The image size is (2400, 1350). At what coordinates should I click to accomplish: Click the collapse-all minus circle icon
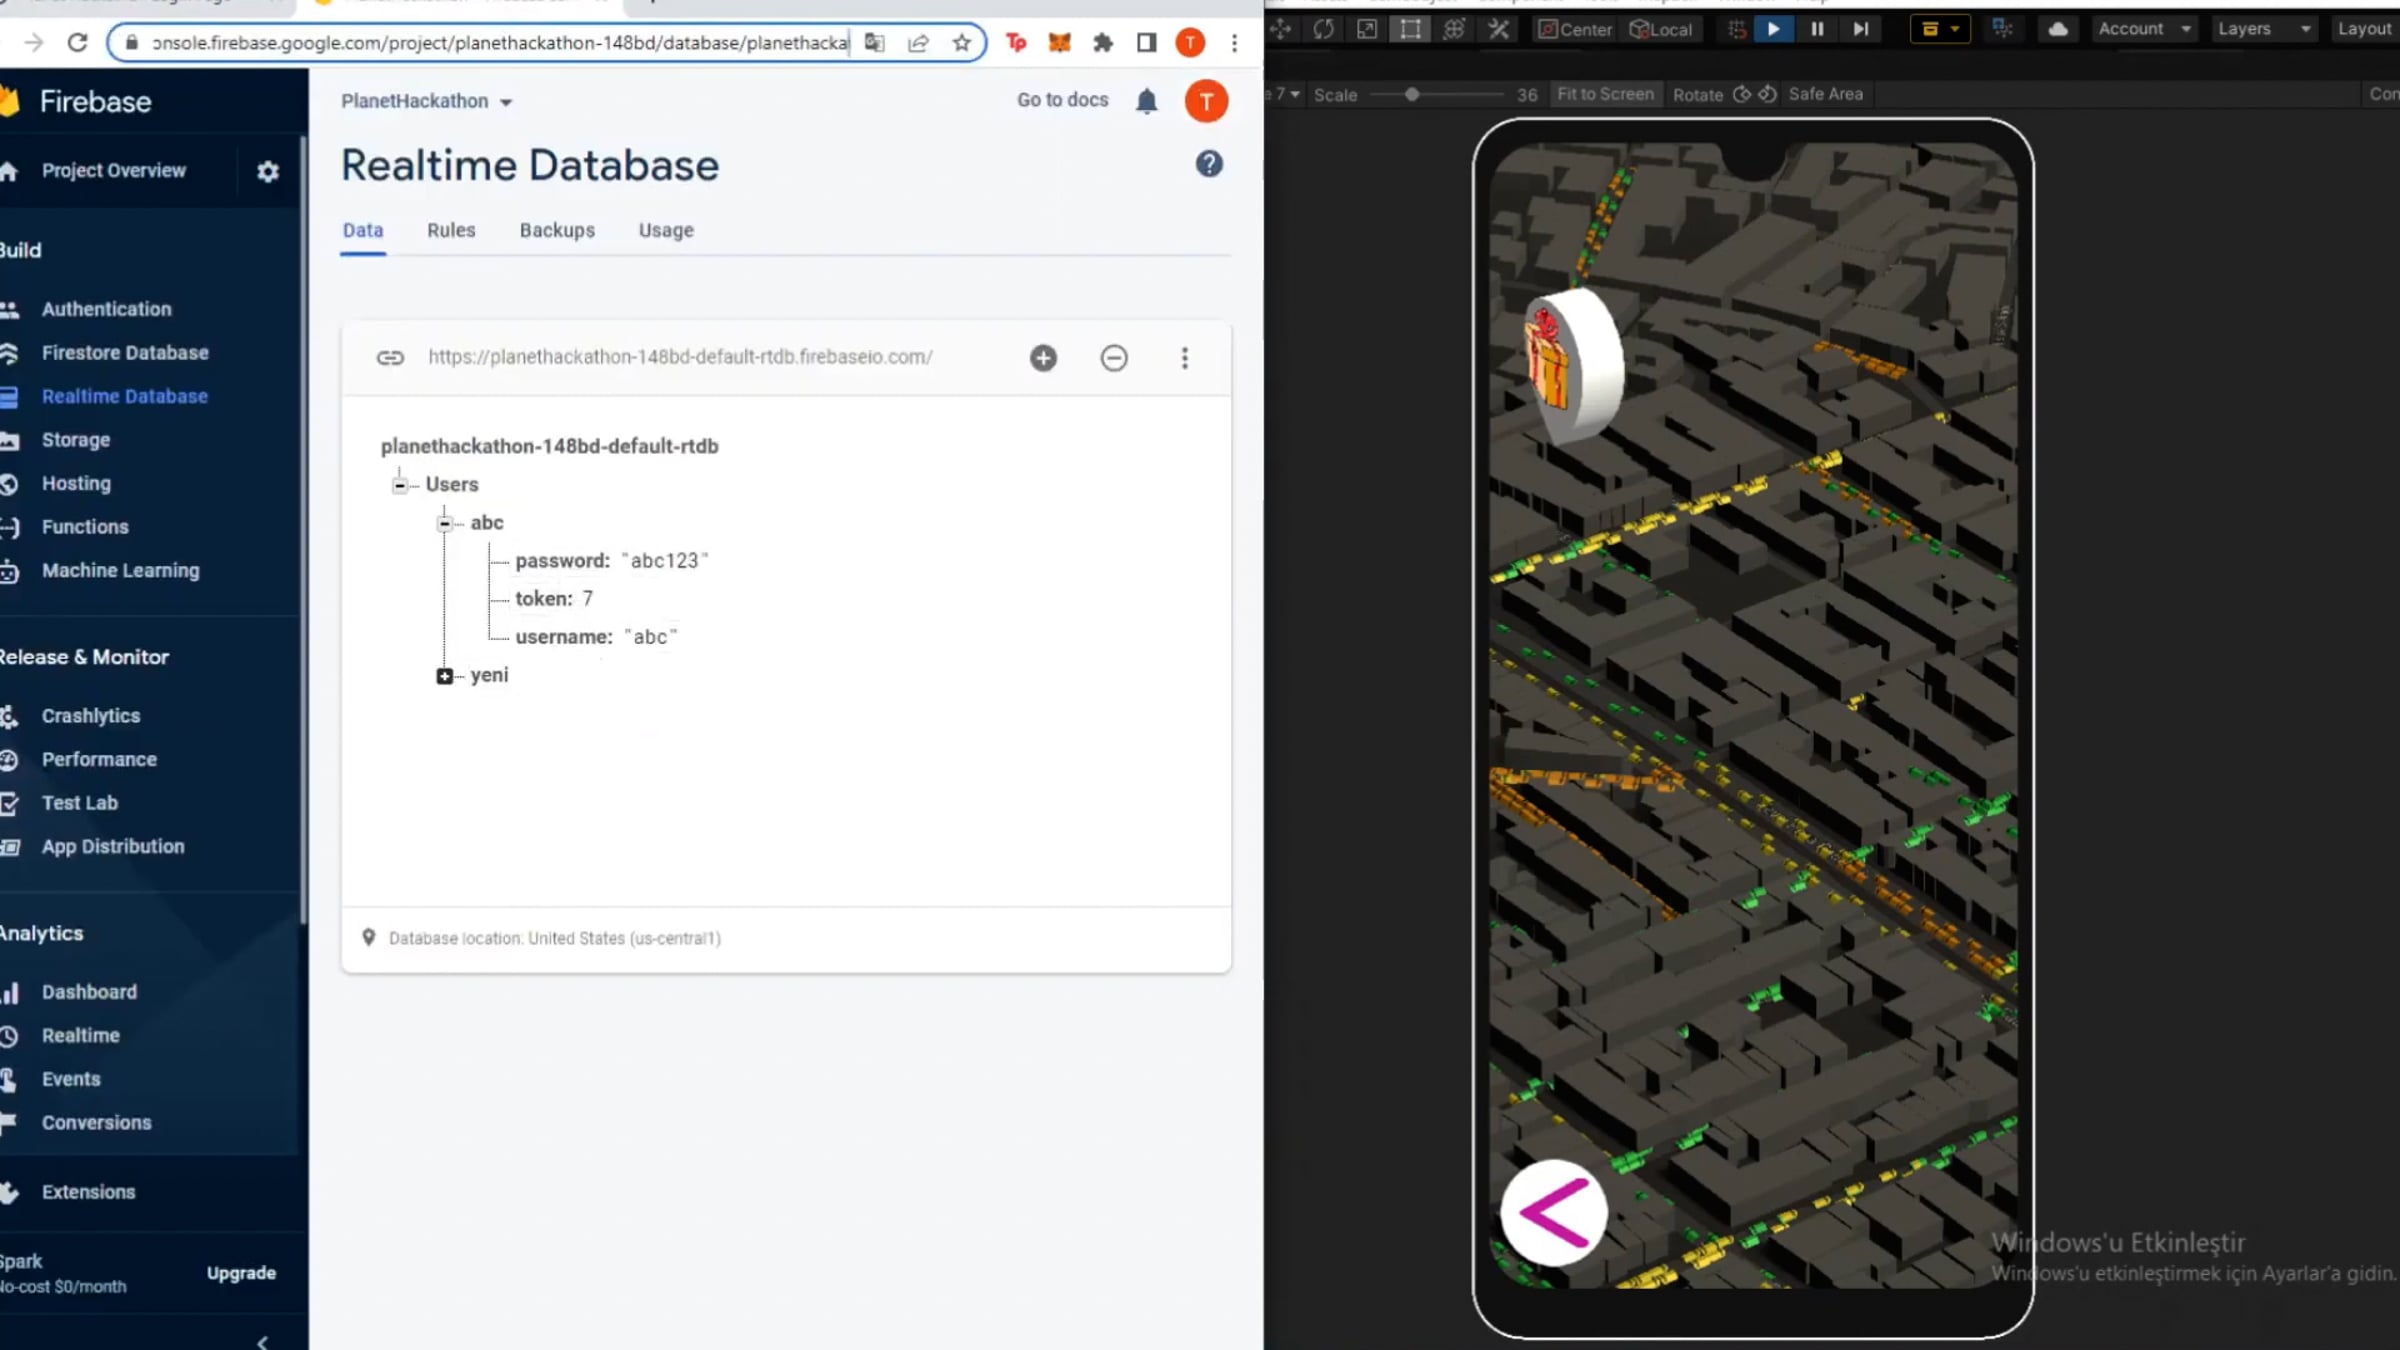tap(1114, 358)
